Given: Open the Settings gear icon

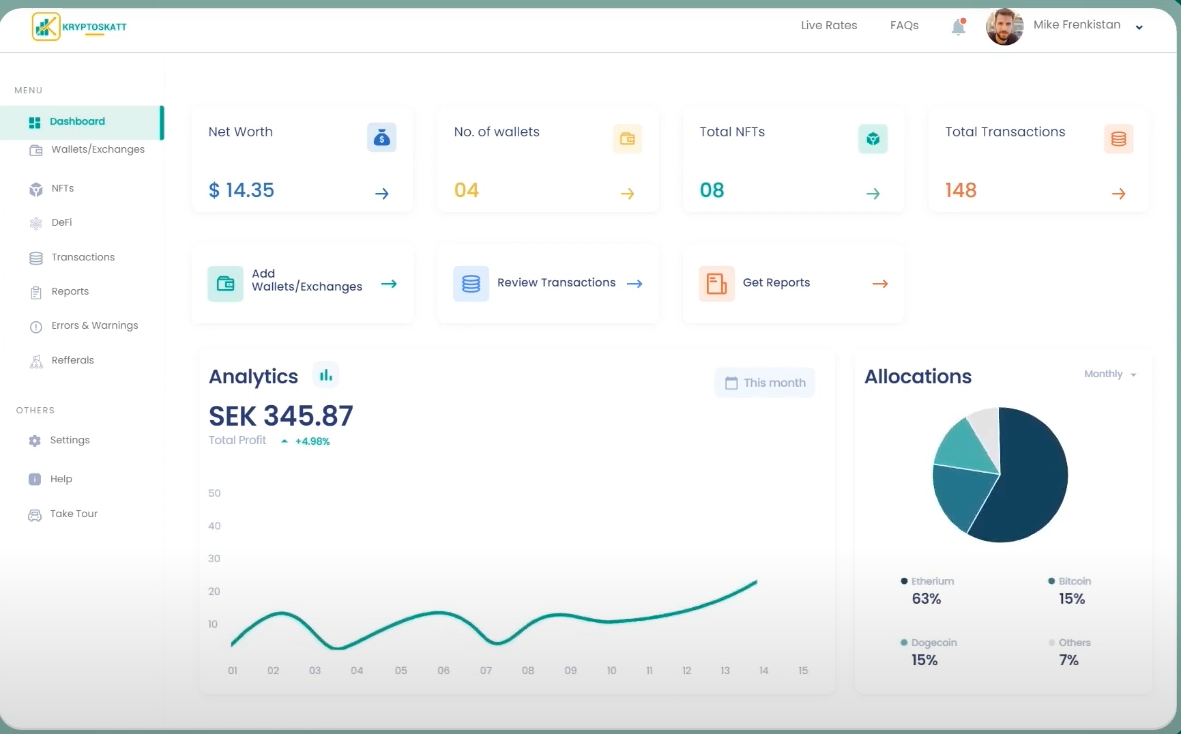Looking at the screenshot, I should click(x=33, y=440).
